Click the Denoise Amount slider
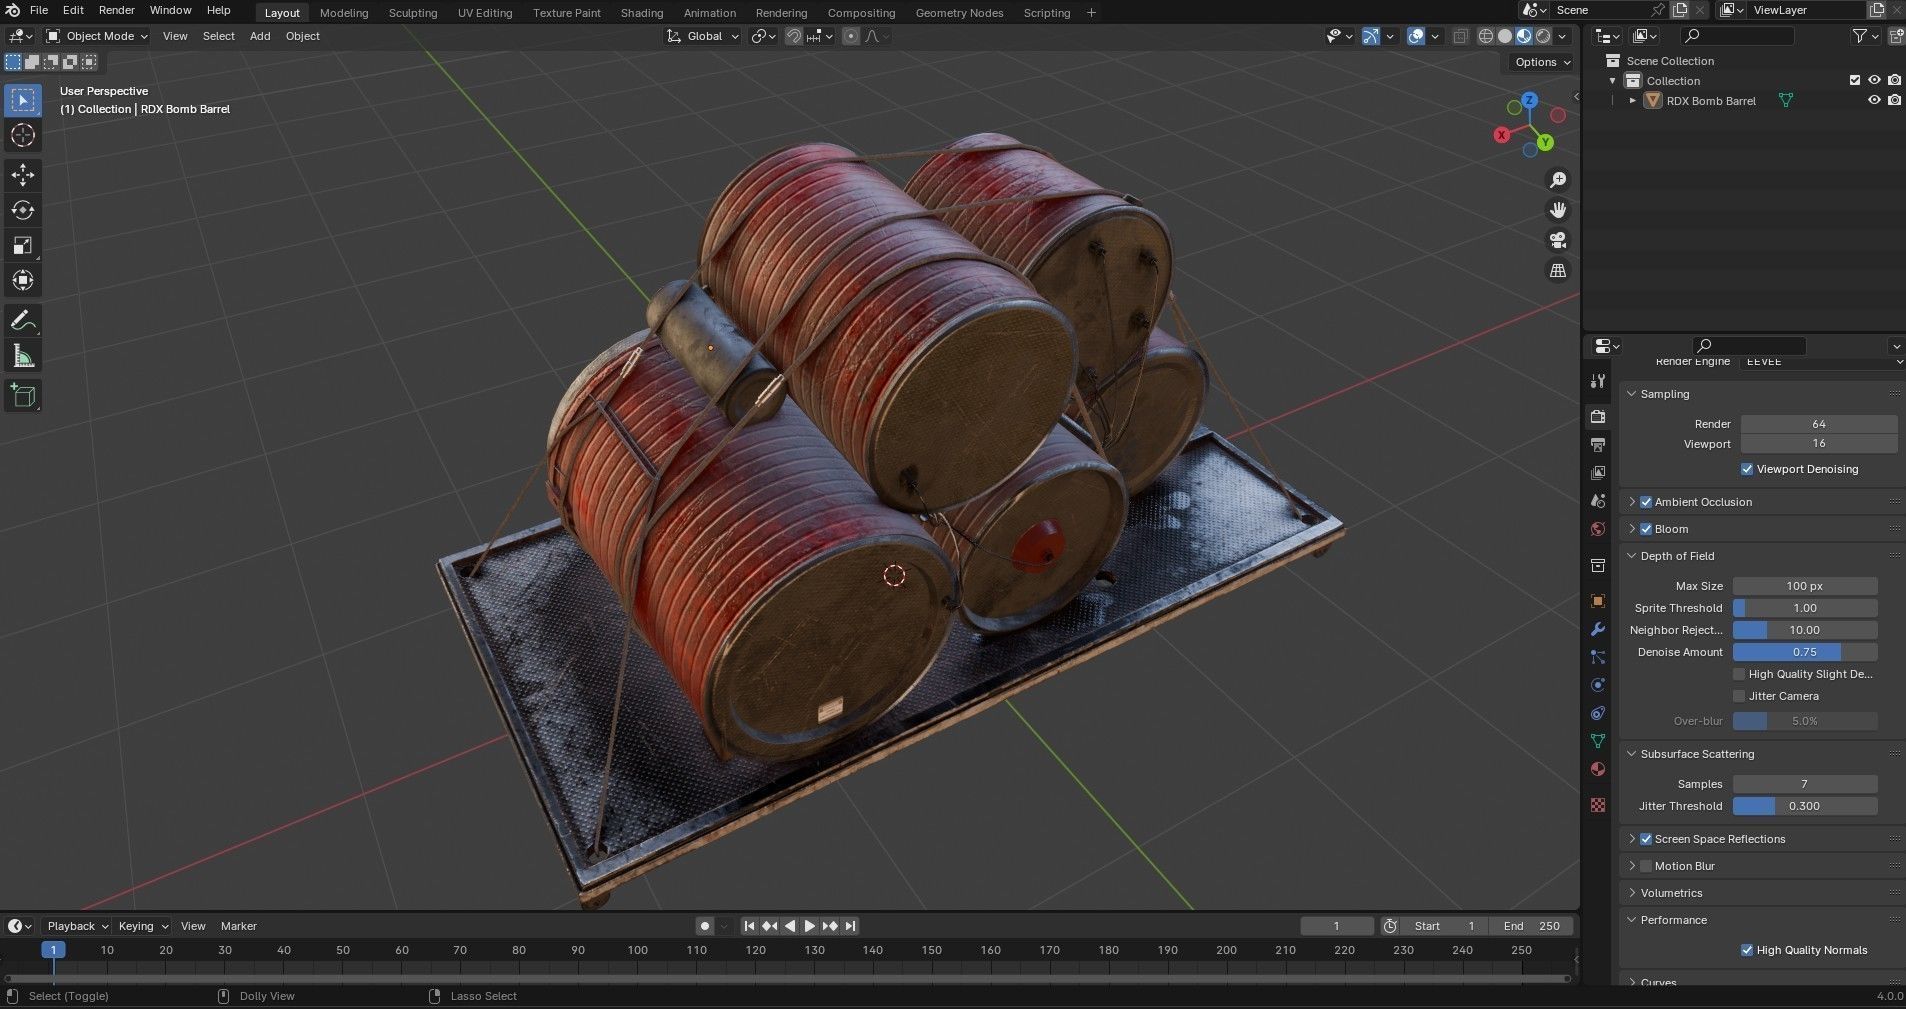Screen dimensions: 1906x1009 coord(1805,652)
